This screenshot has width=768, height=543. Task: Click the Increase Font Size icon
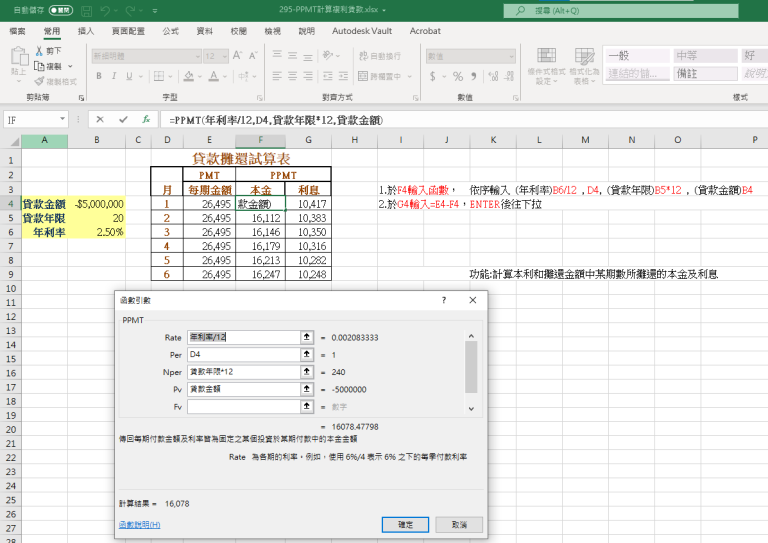[x=238, y=56]
